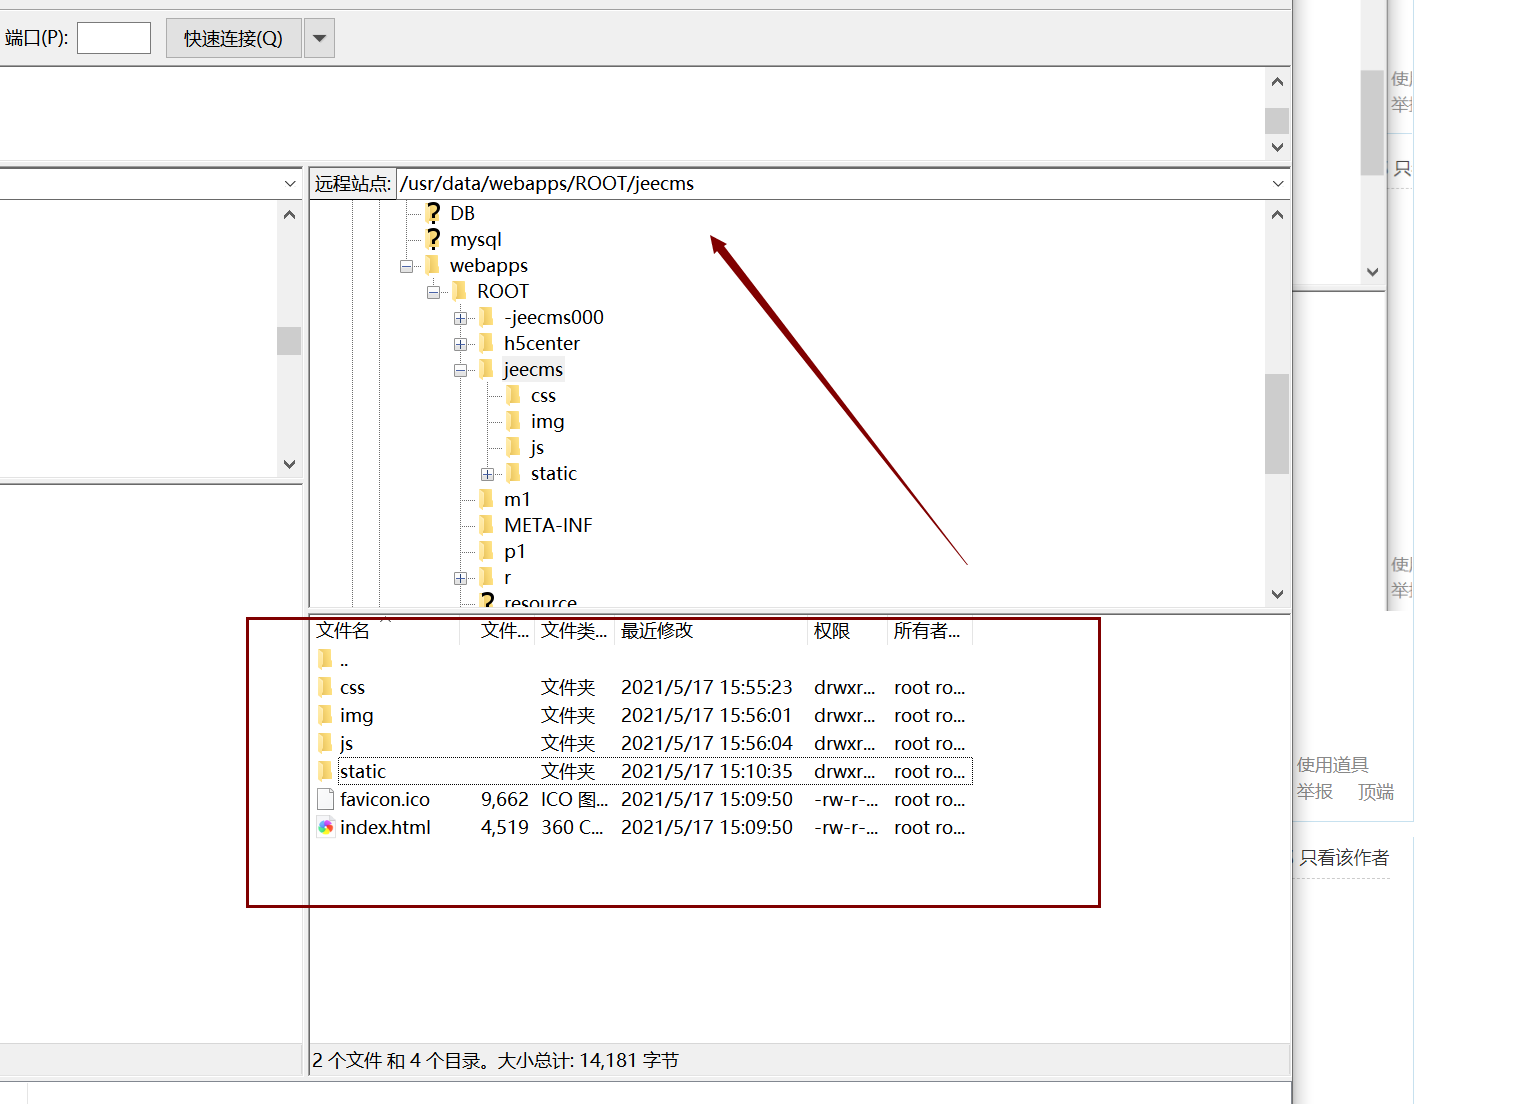Expand the static folder in tree
The height and width of the screenshot is (1104, 1521).
pyautogui.click(x=487, y=474)
